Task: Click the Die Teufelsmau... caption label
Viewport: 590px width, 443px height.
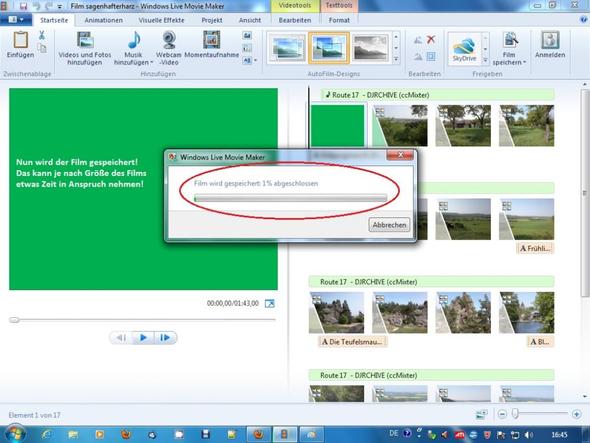Action: pyautogui.click(x=353, y=342)
